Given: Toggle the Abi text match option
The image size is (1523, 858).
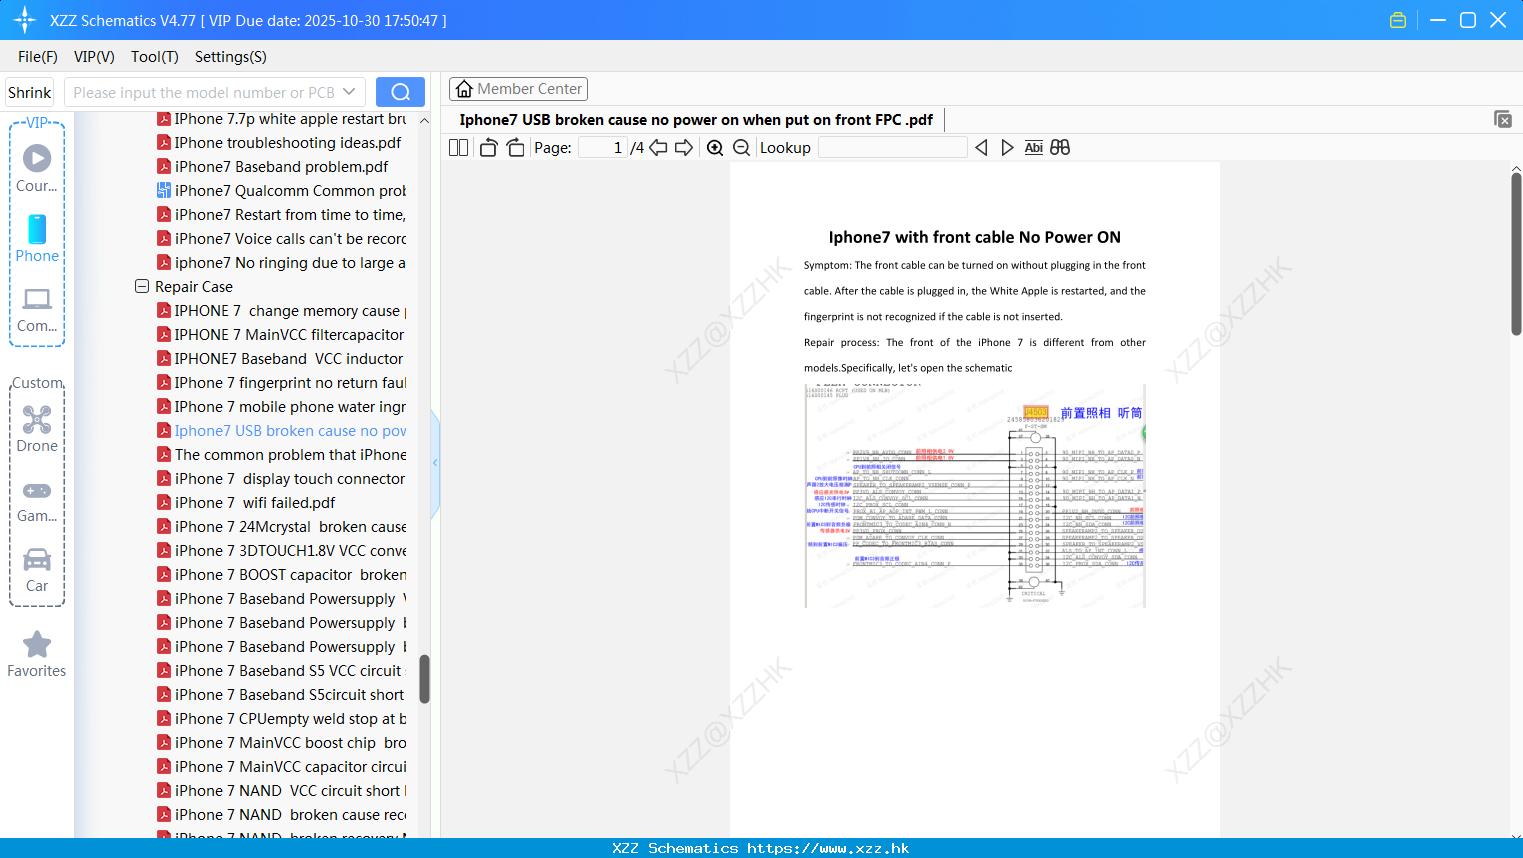Looking at the screenshot, I should pyautogui.click(x=1034, y=148).
